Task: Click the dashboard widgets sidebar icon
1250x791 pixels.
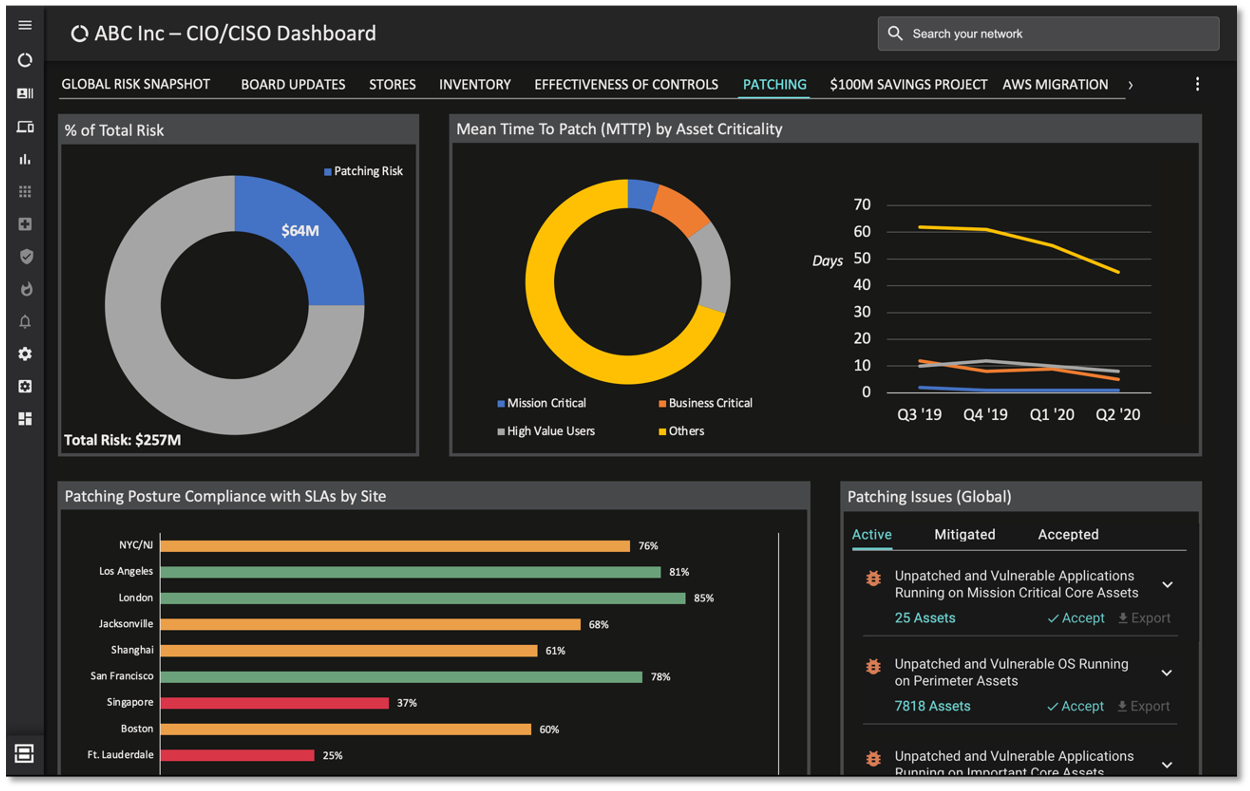Action: tap(25, 419)
